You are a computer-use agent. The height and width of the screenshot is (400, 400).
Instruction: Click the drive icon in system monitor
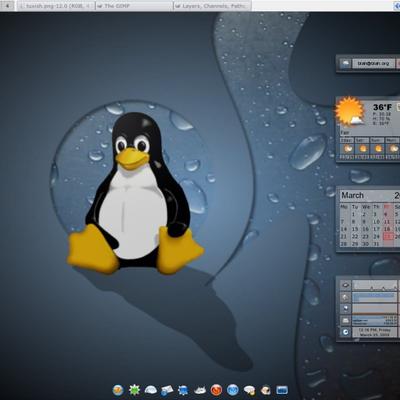pos(346,320)
